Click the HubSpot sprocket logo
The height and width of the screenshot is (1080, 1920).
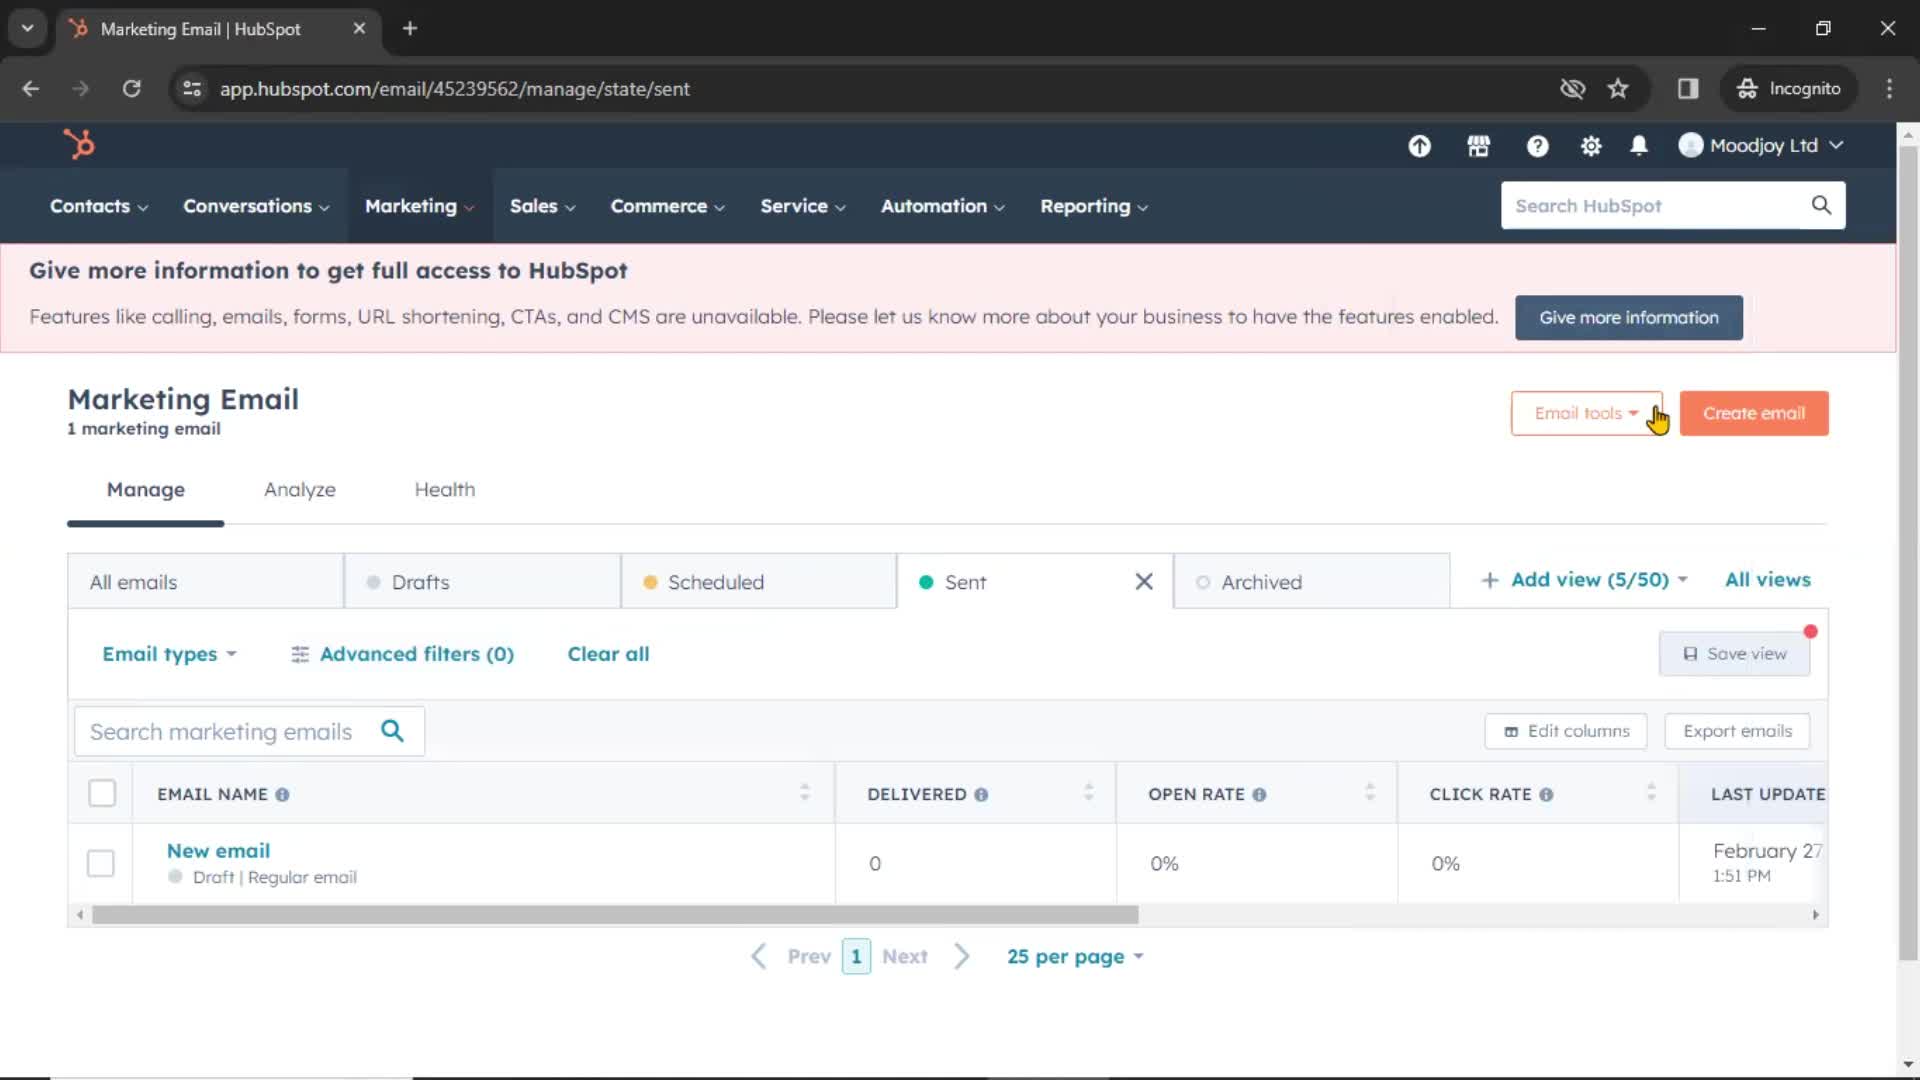[x=79, y=145]
